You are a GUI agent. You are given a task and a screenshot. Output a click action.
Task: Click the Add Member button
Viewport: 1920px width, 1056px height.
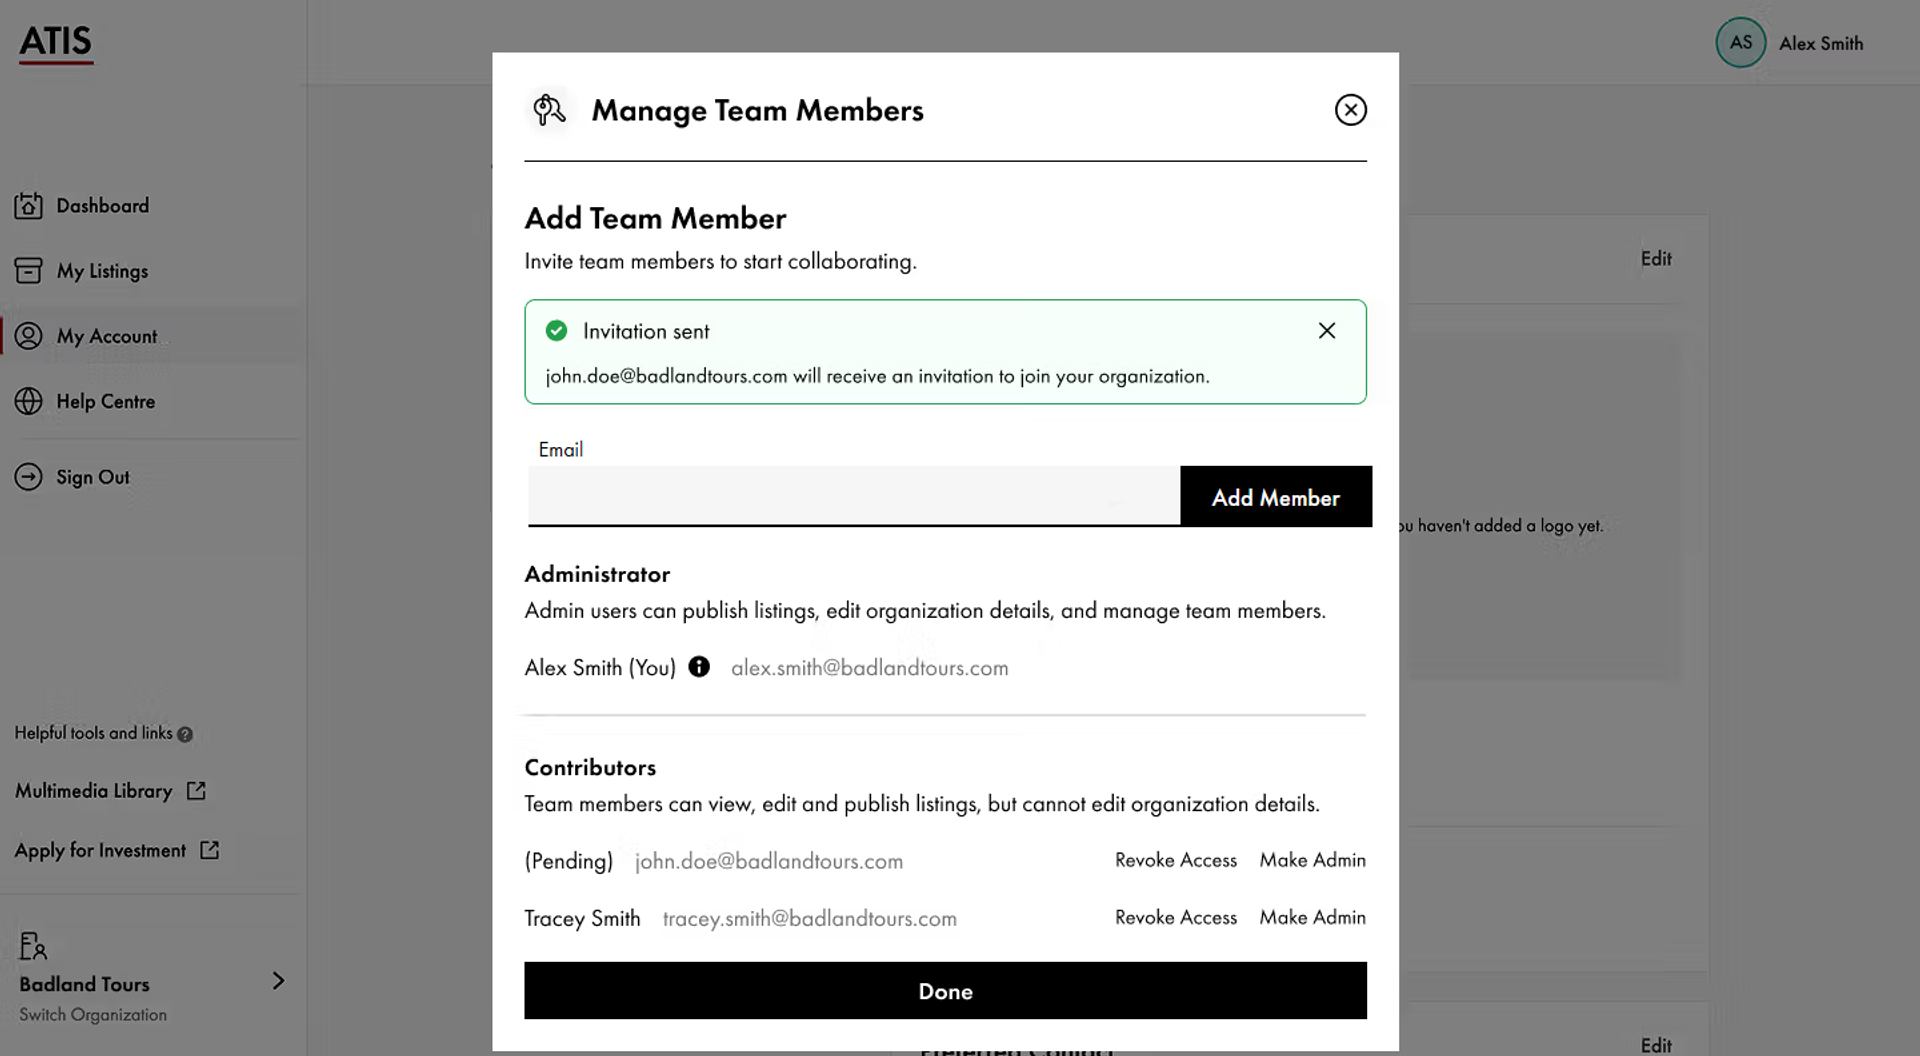point(1276,497)
